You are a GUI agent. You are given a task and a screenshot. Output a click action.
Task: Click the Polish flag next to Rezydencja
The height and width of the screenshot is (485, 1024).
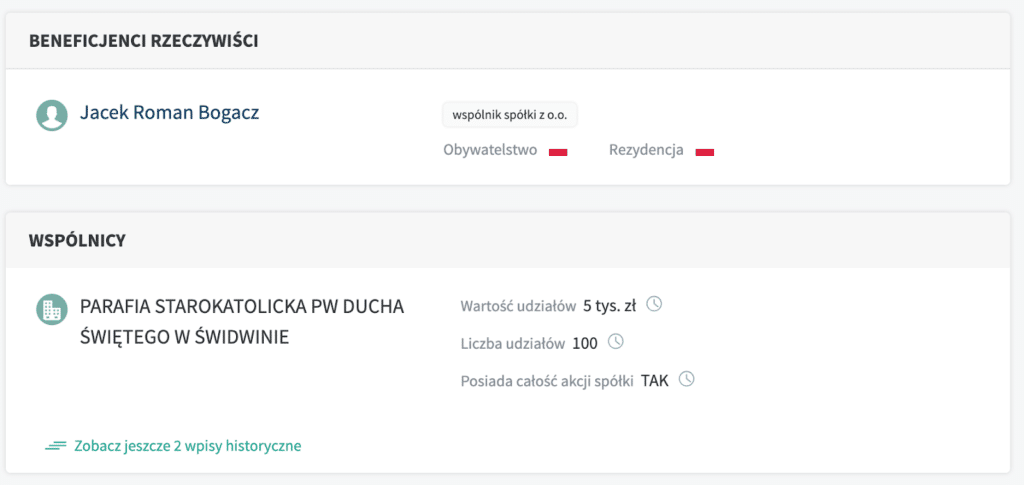tap(704, 151)
